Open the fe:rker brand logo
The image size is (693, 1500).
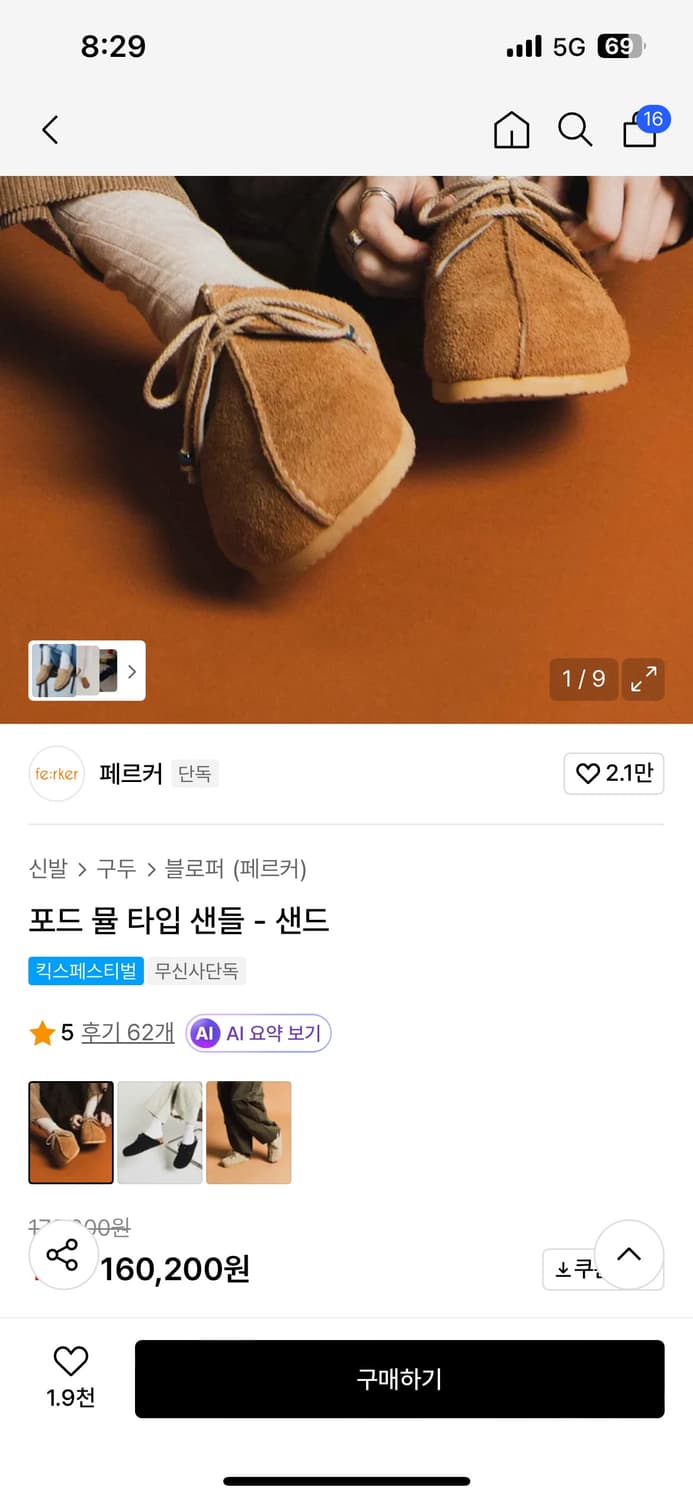[x=57, y=774]
